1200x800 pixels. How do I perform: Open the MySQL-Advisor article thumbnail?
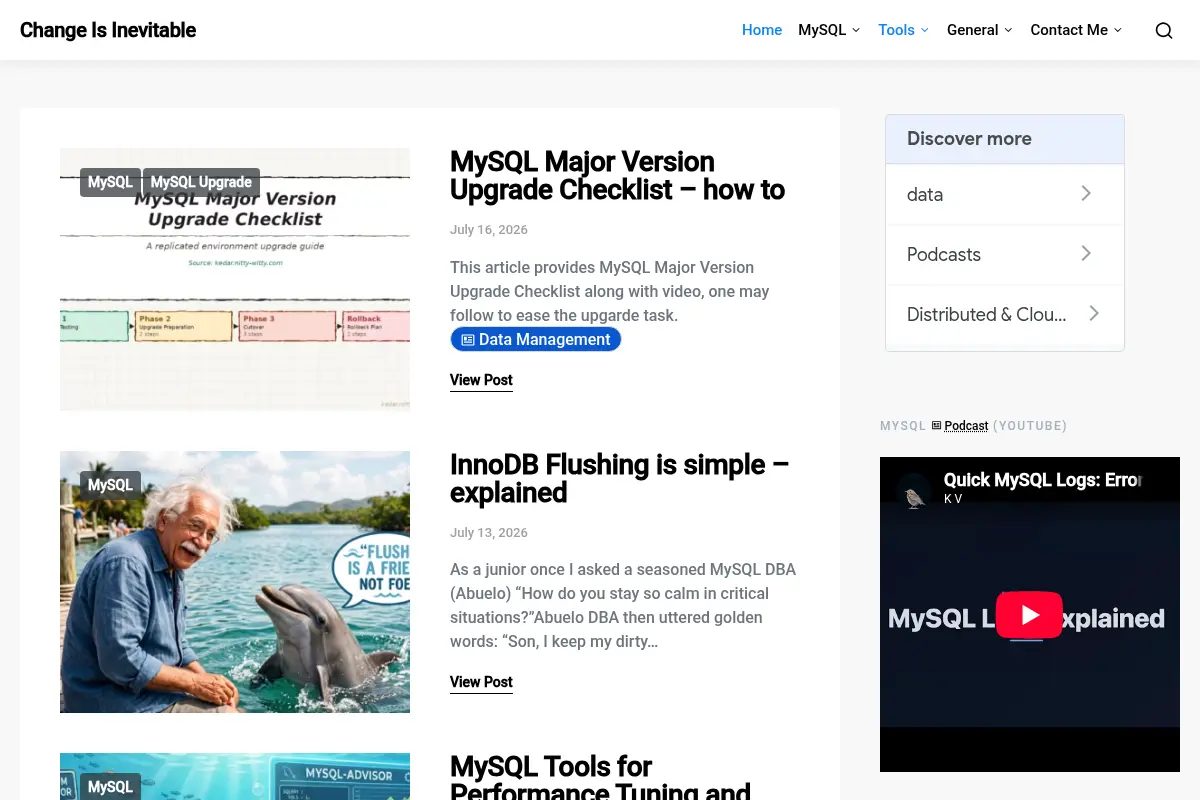(235, 777)
